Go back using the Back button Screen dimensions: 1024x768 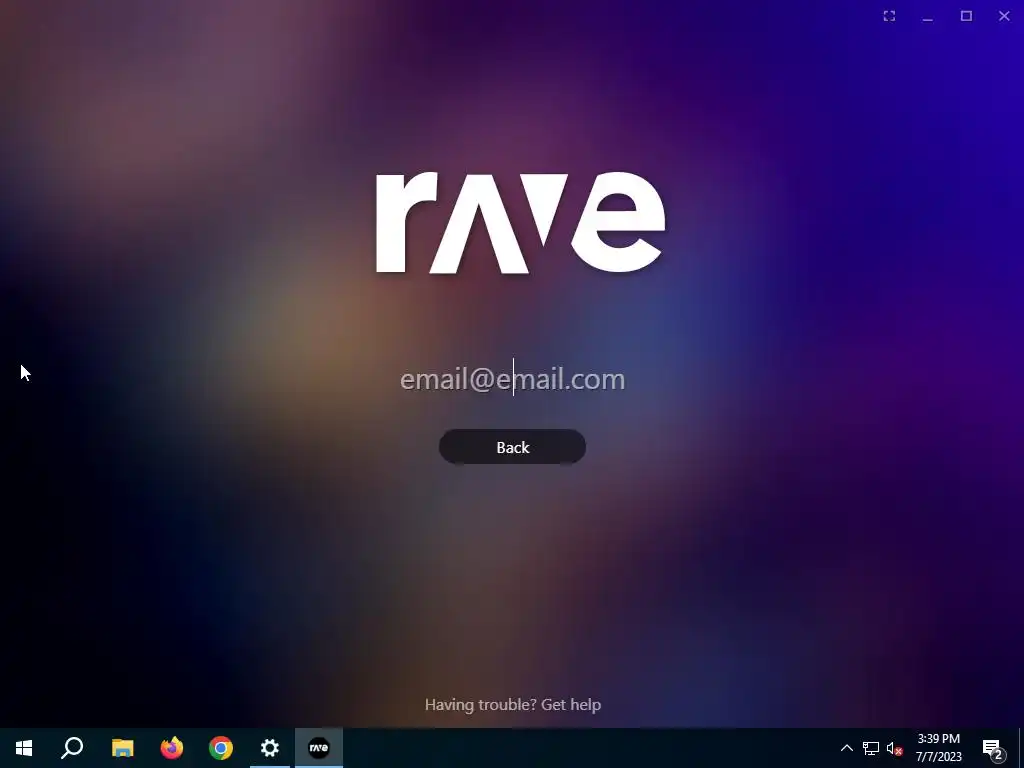(512, 447)
